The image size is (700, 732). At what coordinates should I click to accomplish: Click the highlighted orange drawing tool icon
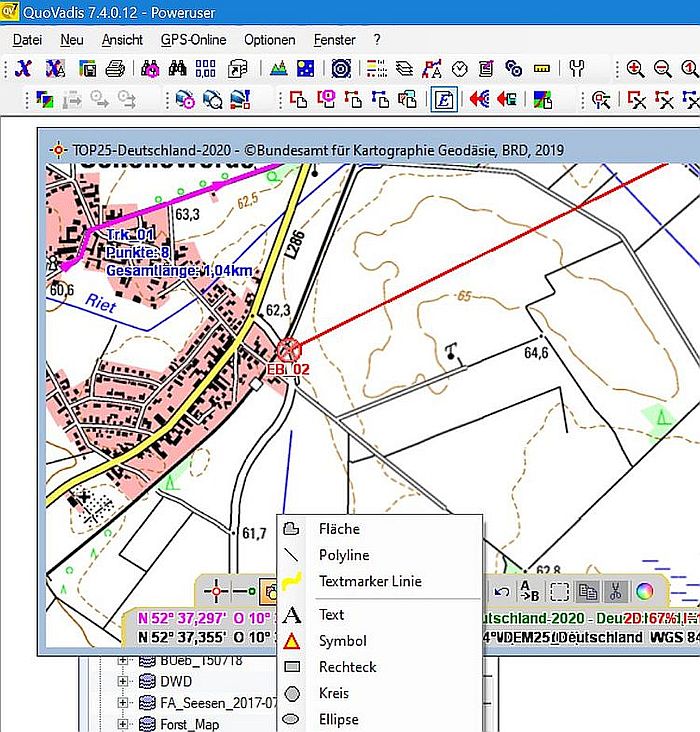[269, 591]
